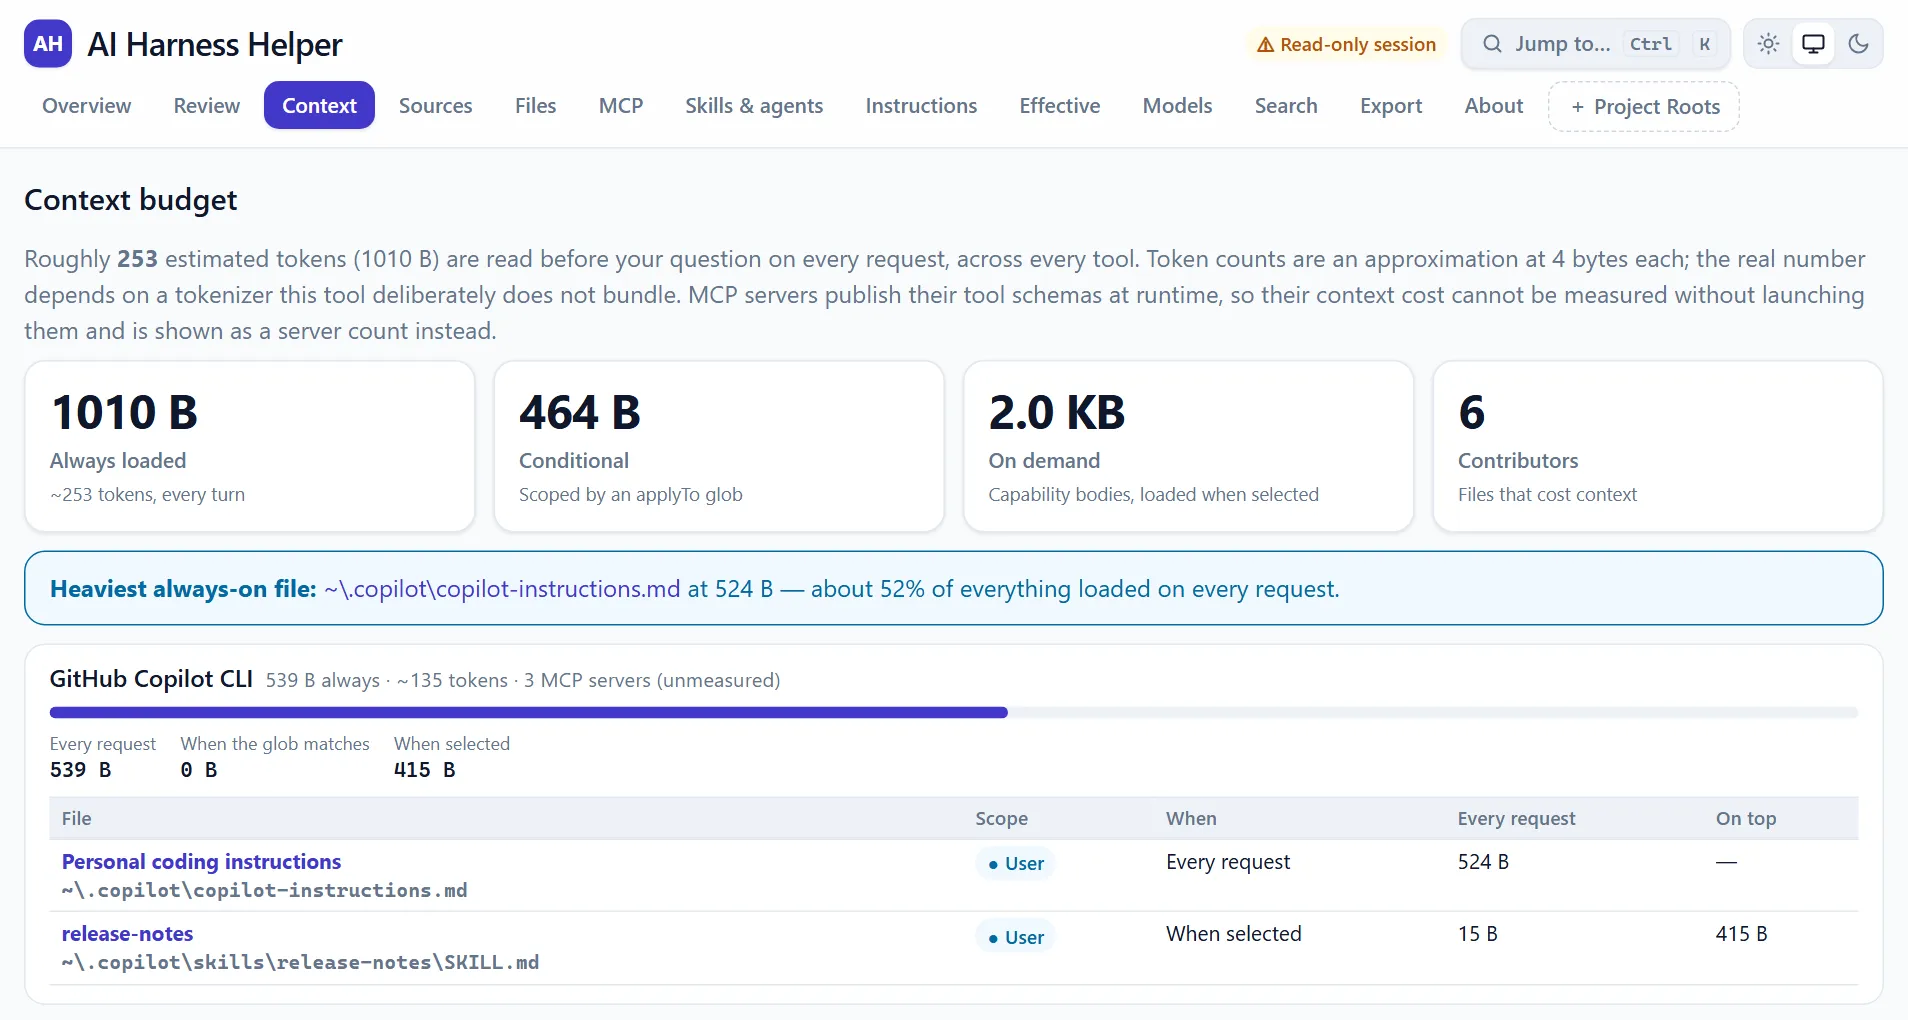1908x1020 pixels.
Task: Click the search magnifier icon
Action: click(x=1492, y=44)
